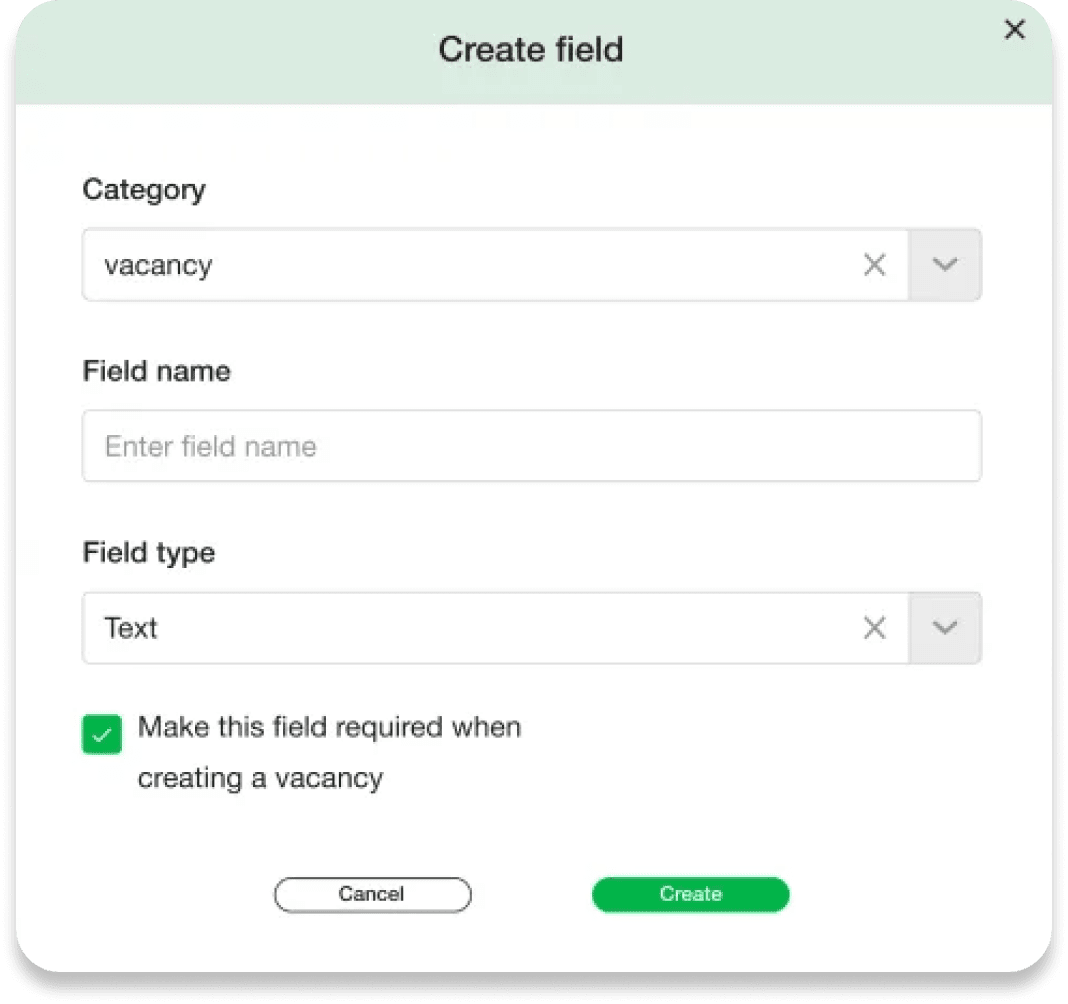Image resolution: width=1068 pixels, height=1004 pixels.
Task: Click the Field type label
Action: pyautogui.click(x=148, y=552)
